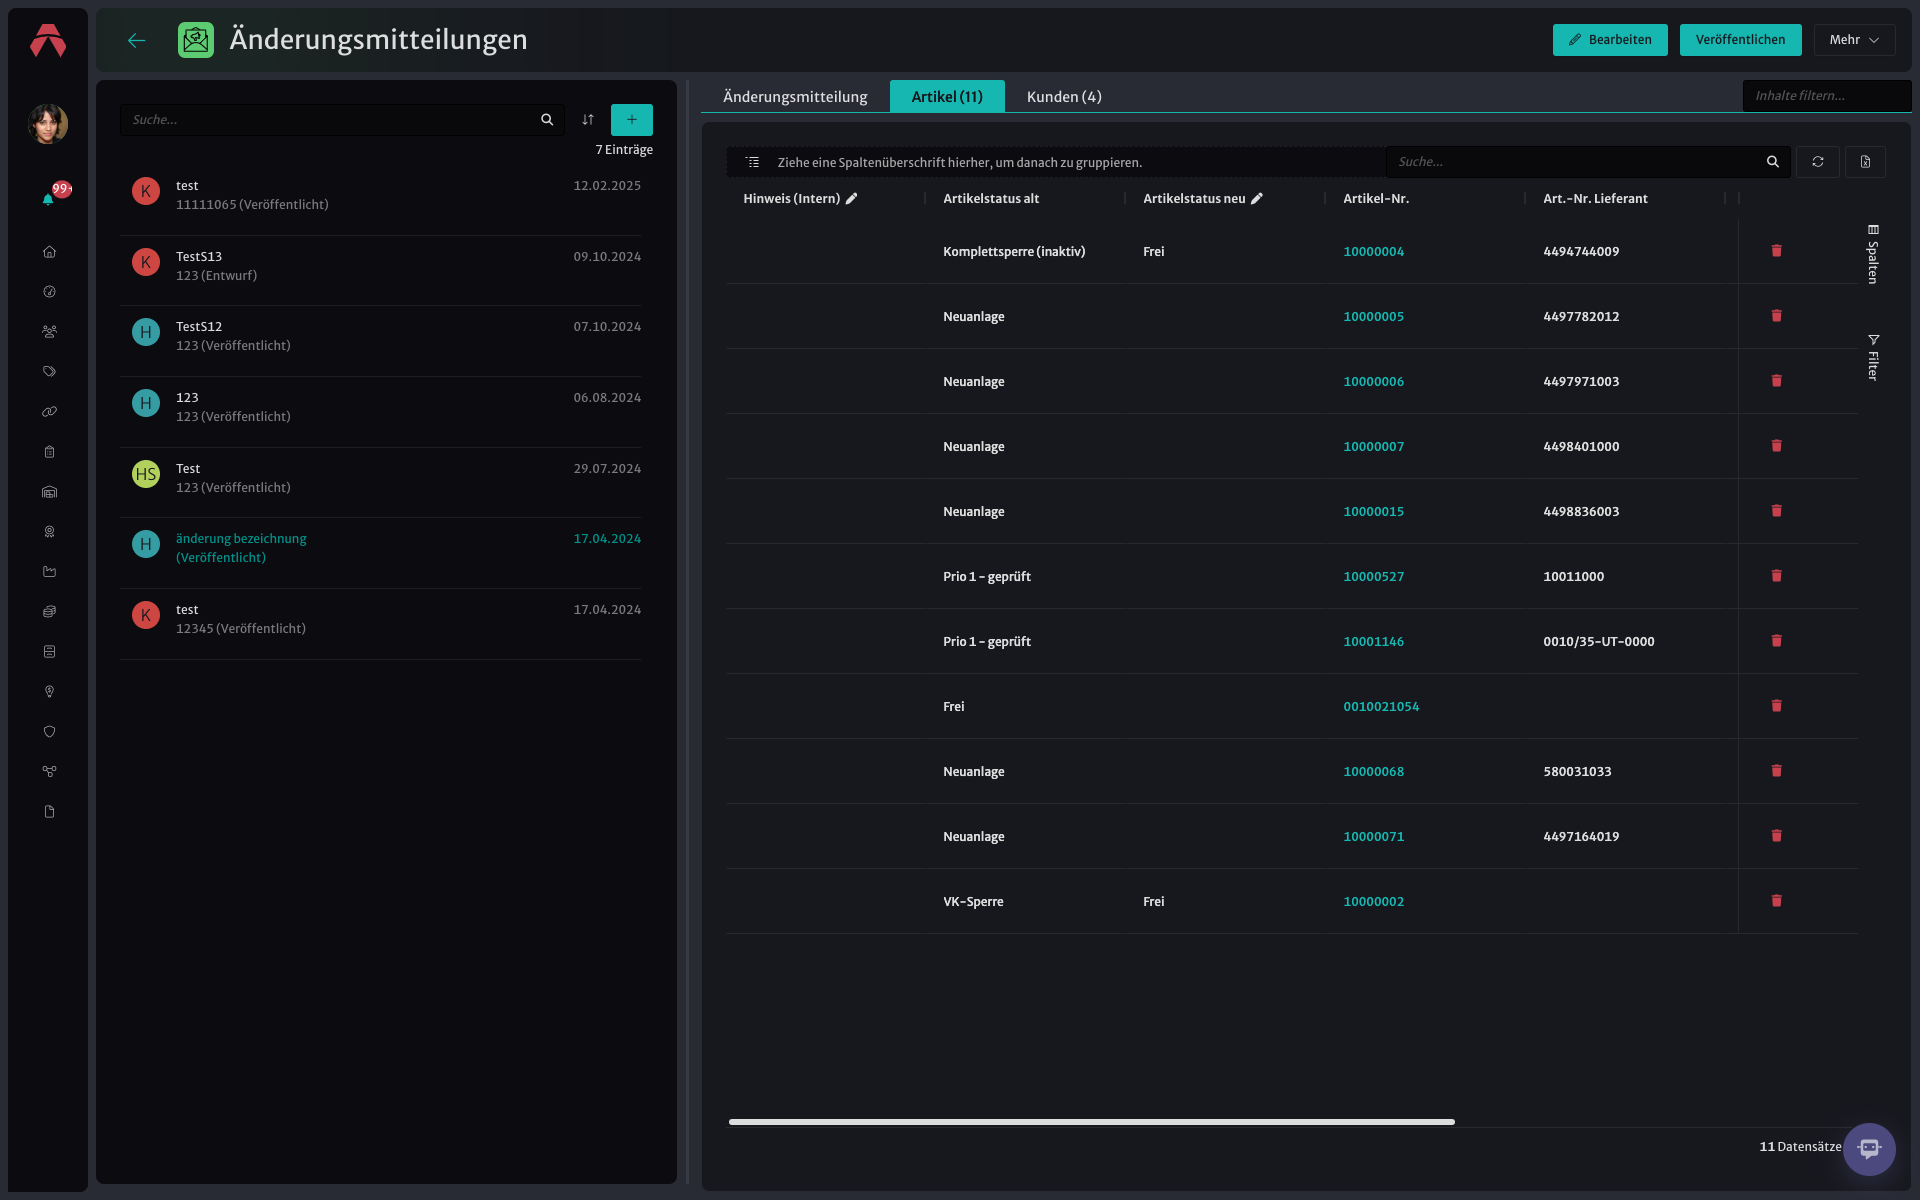The width and height of the screenshot is (1920, 1200).
Task: Open the warehouse sidebar icon
Action: coord(49,492)
